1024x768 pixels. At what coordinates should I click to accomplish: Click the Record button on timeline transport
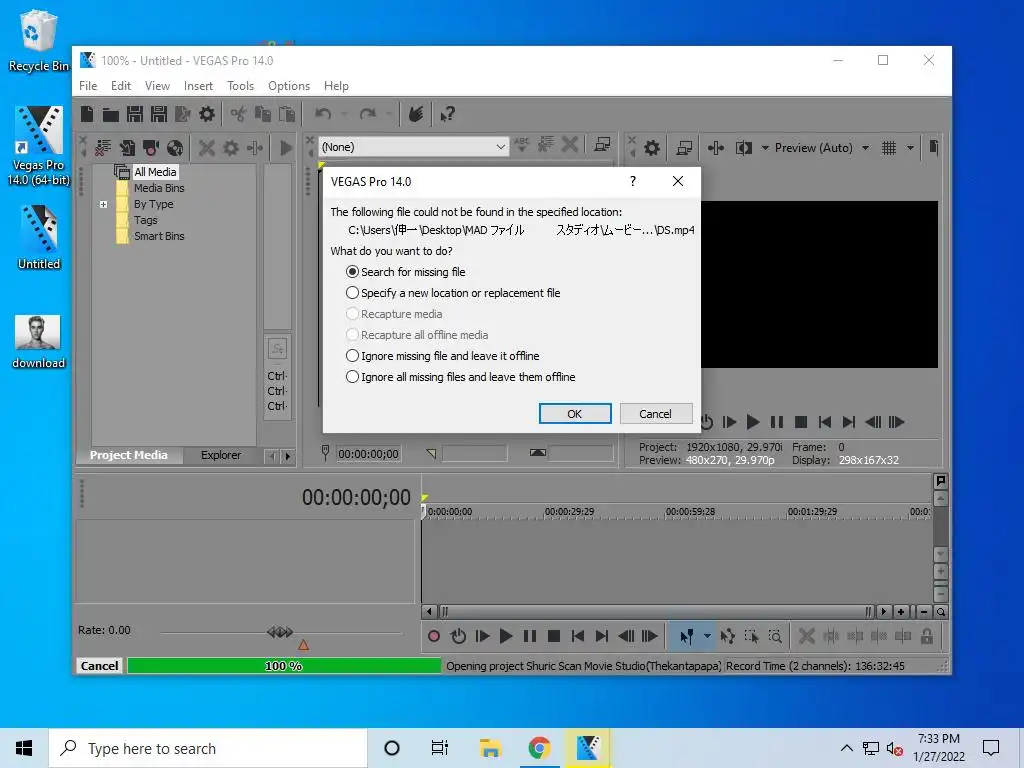pos(434,636)
